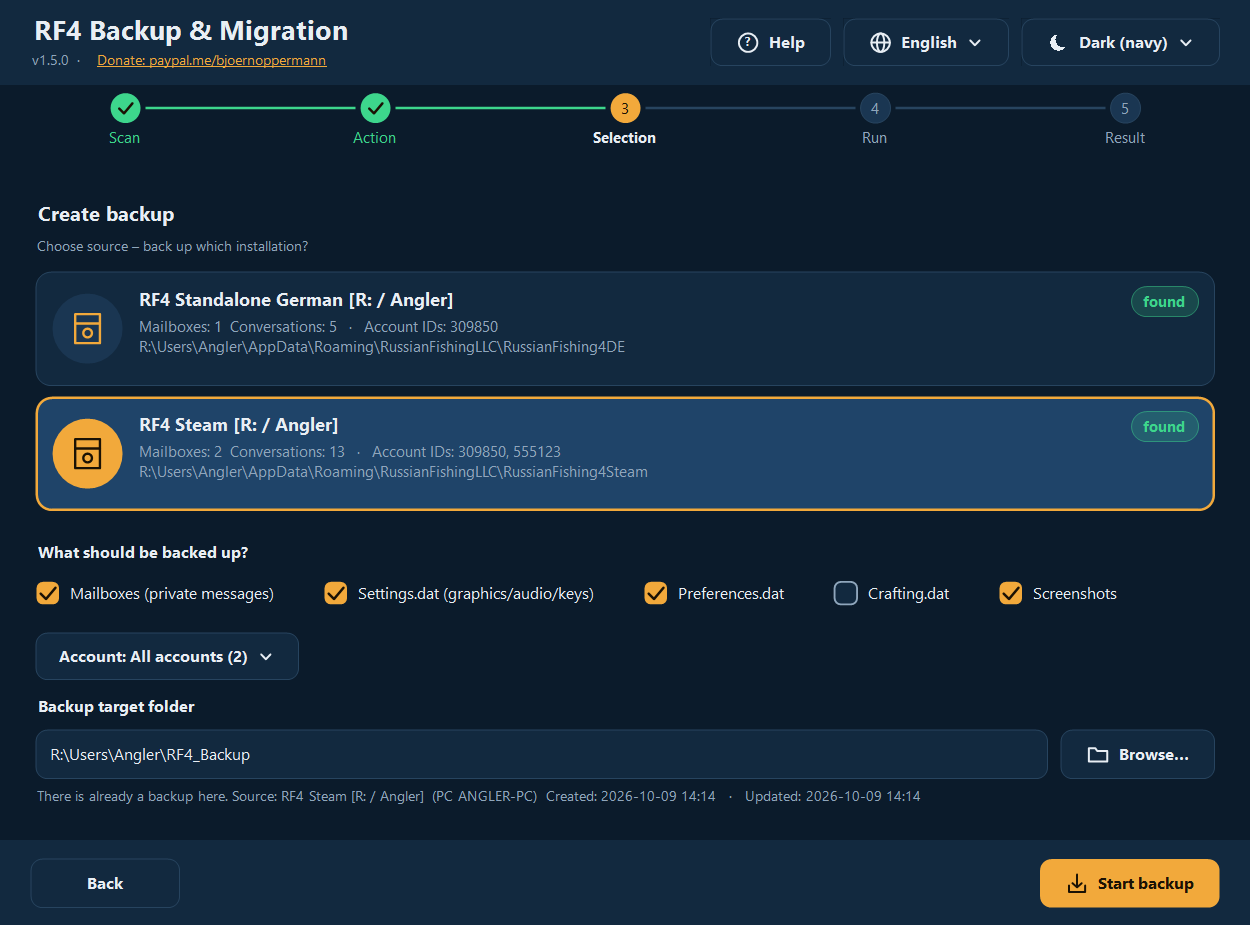The image size is (1250, 925).
Task: Click version v1.5.0 text
Action: click(x=50, y=60)
